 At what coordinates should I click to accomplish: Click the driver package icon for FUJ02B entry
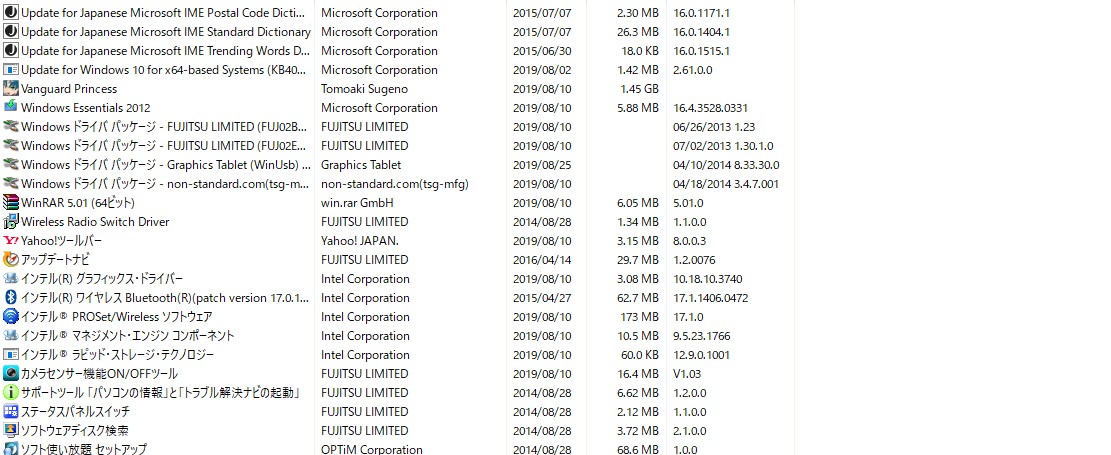click(11, 127)
